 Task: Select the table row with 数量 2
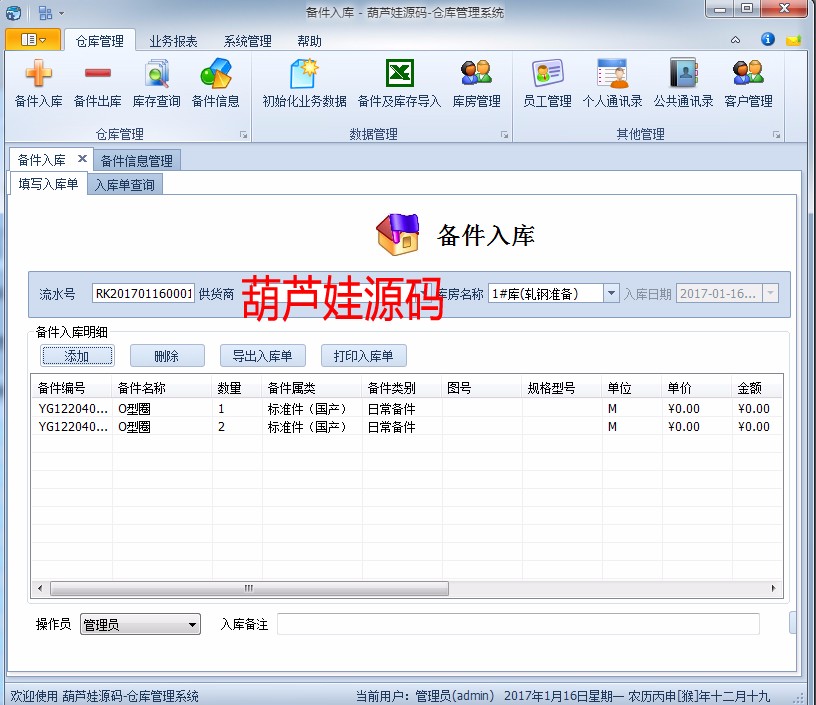click(406, 427)
